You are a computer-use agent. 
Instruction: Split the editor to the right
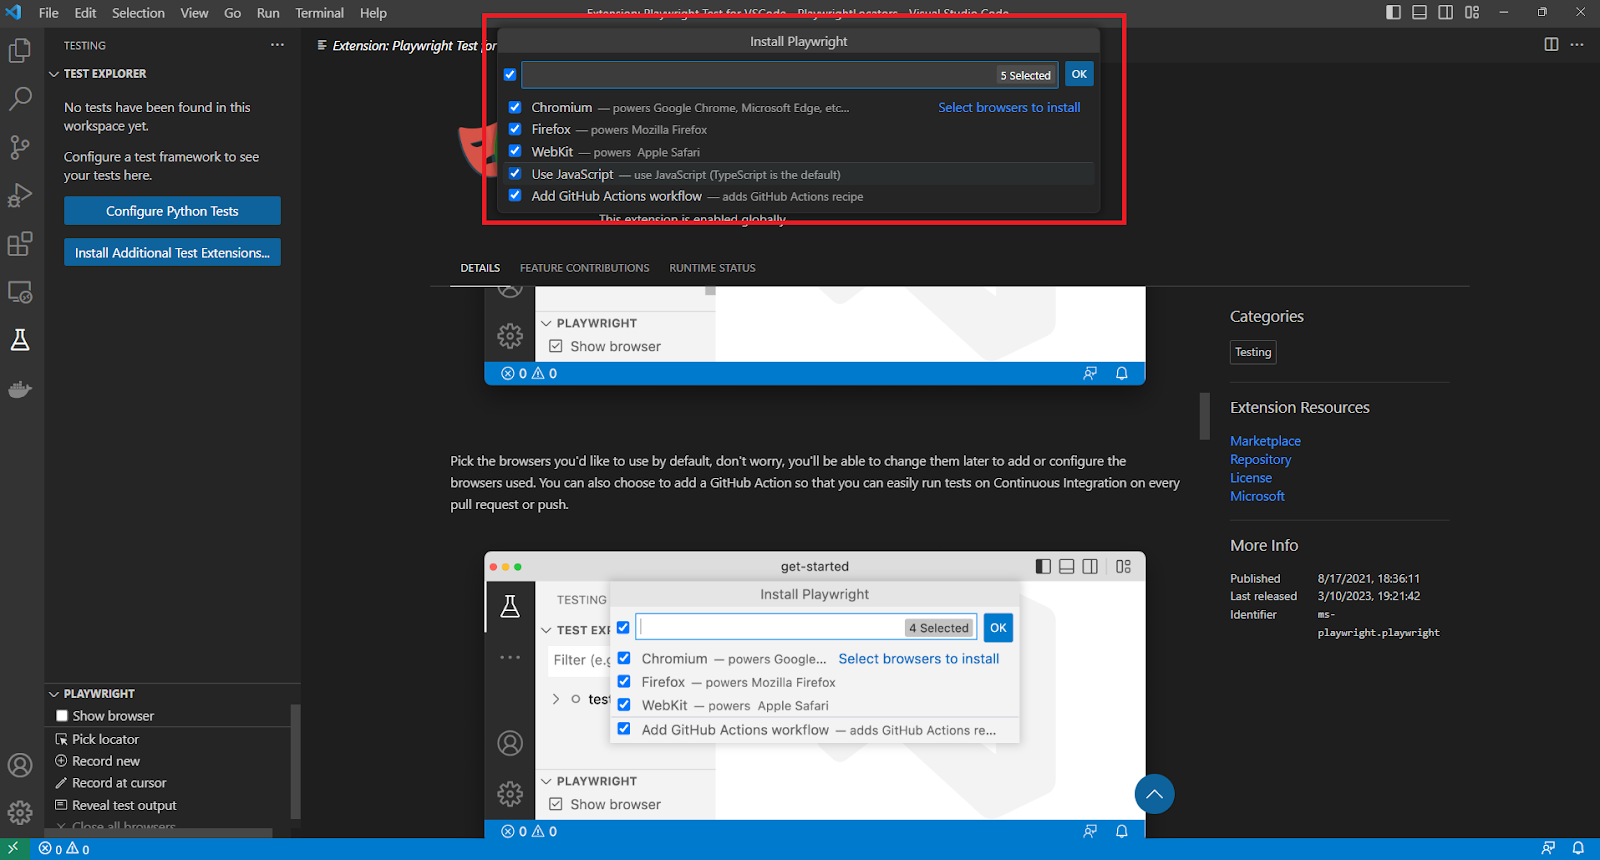(x=1551, y=44)
